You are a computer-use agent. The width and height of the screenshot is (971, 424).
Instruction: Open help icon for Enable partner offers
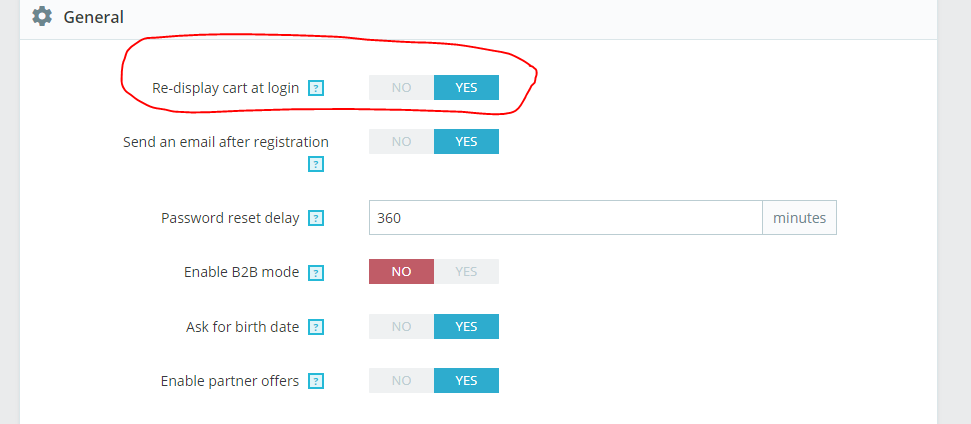click(316, 381)
